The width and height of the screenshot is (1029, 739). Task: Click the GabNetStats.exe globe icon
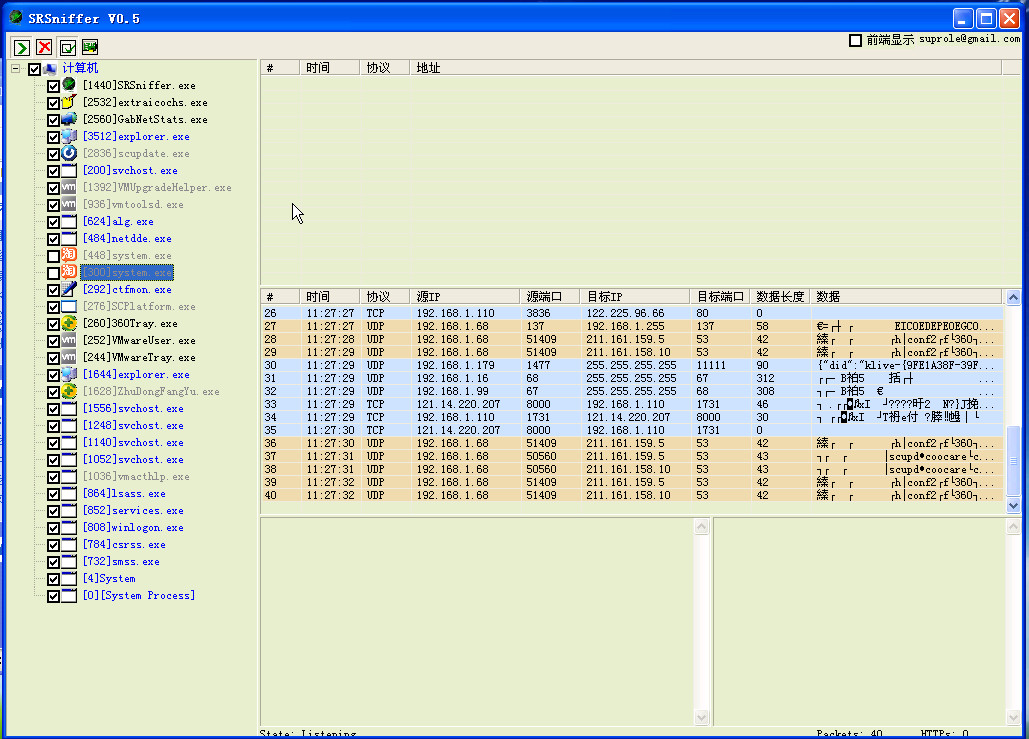click(x=69, y=119)
